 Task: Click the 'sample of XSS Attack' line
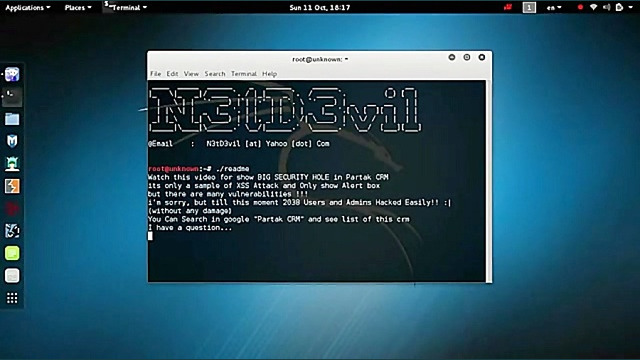point(264,186)
